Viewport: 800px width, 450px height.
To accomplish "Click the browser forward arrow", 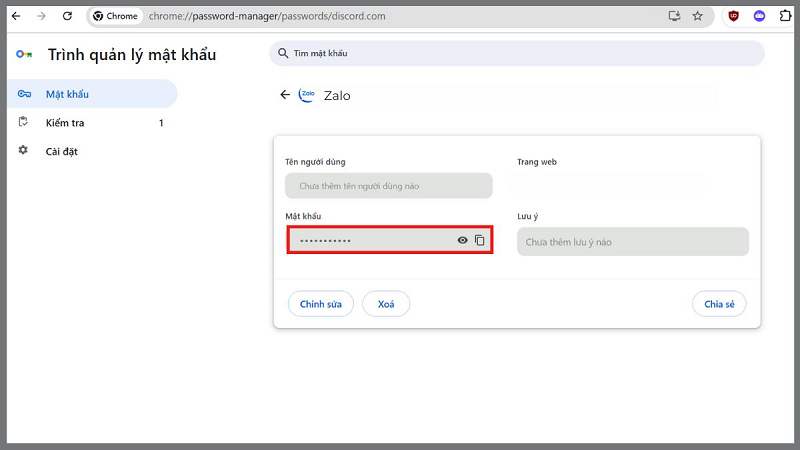I will 41,16.
